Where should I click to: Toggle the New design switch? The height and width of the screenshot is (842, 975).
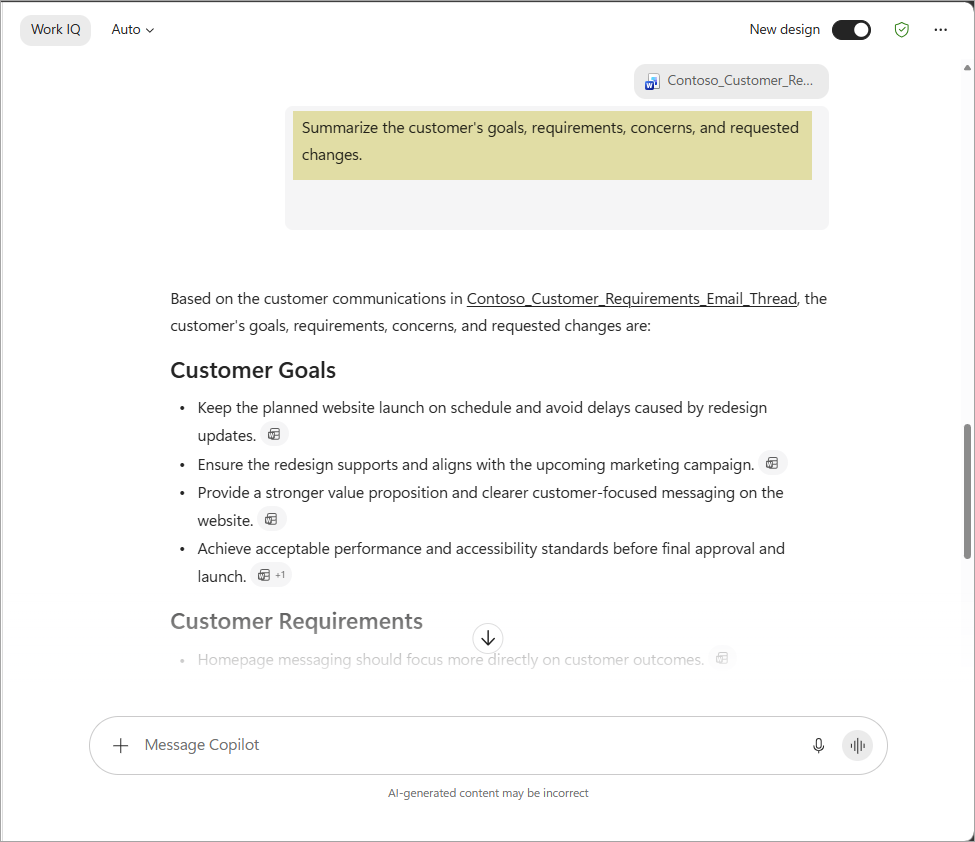[x=851, y=30]
